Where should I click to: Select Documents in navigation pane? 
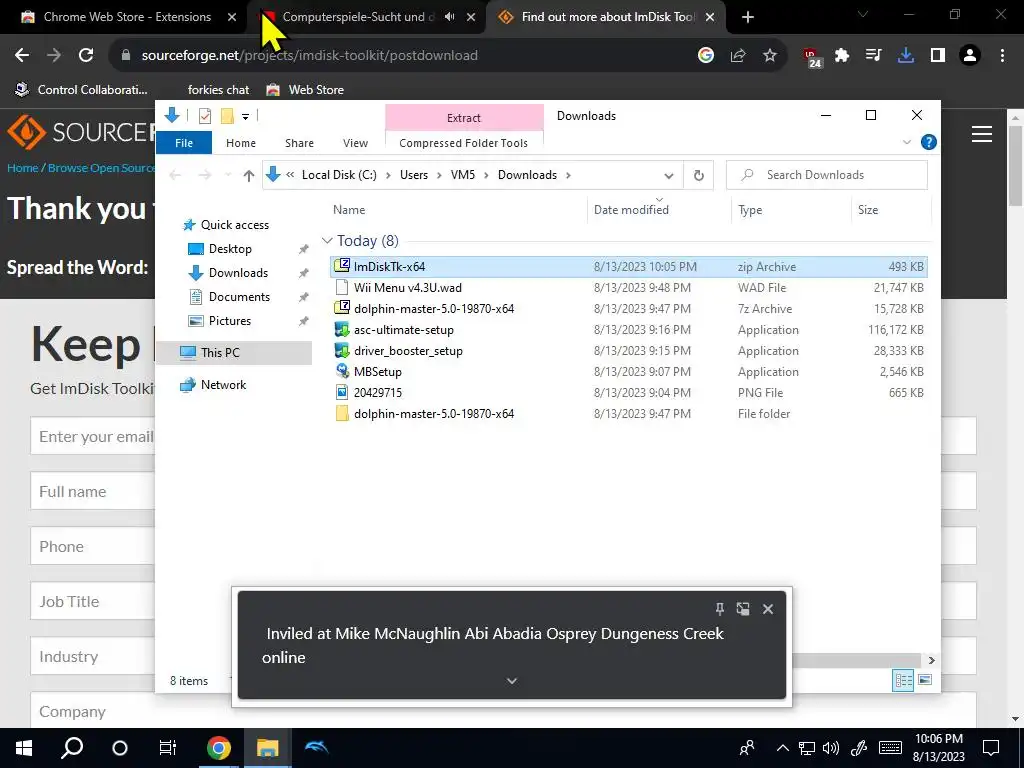tap(239, 297)
